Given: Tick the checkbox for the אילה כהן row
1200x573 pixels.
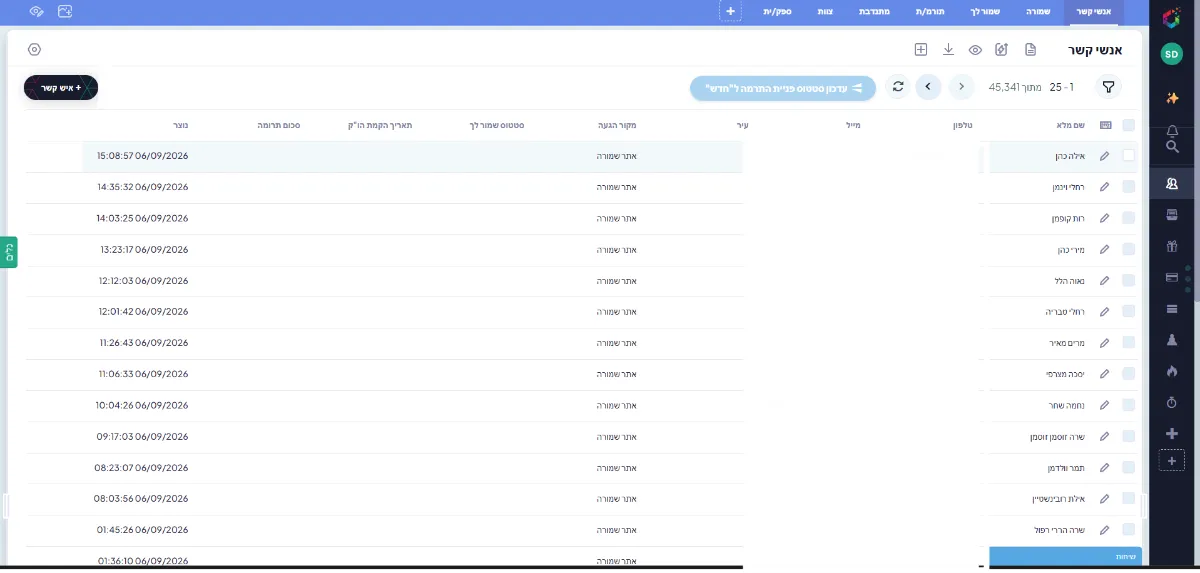Looking at the screenshot, I should click(x=1129, y=155).
